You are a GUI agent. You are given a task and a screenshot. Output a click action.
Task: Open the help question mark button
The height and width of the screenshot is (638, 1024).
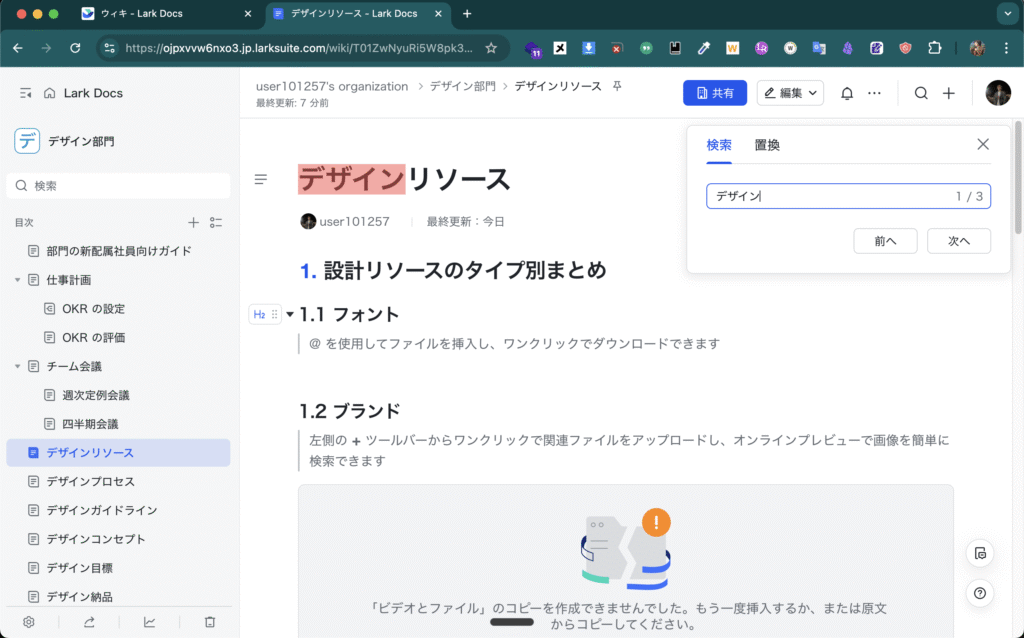[x=980, y=593]
